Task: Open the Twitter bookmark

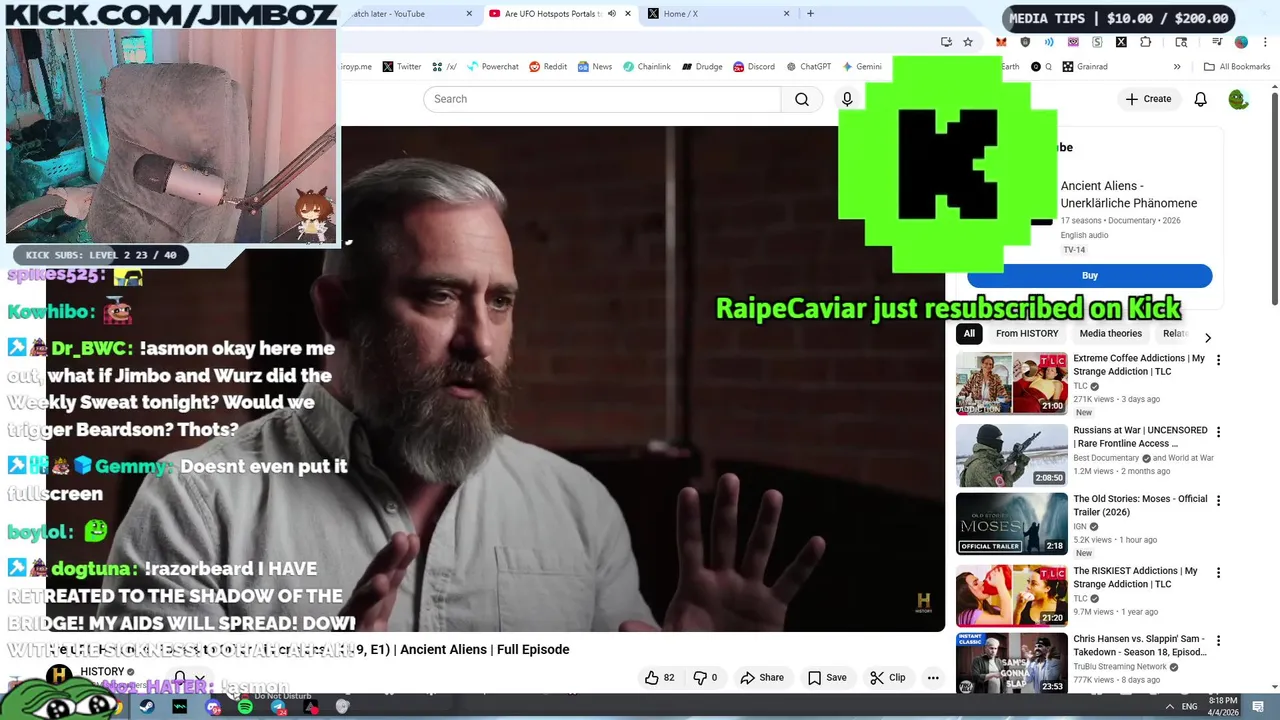Action: pos(402,67)
